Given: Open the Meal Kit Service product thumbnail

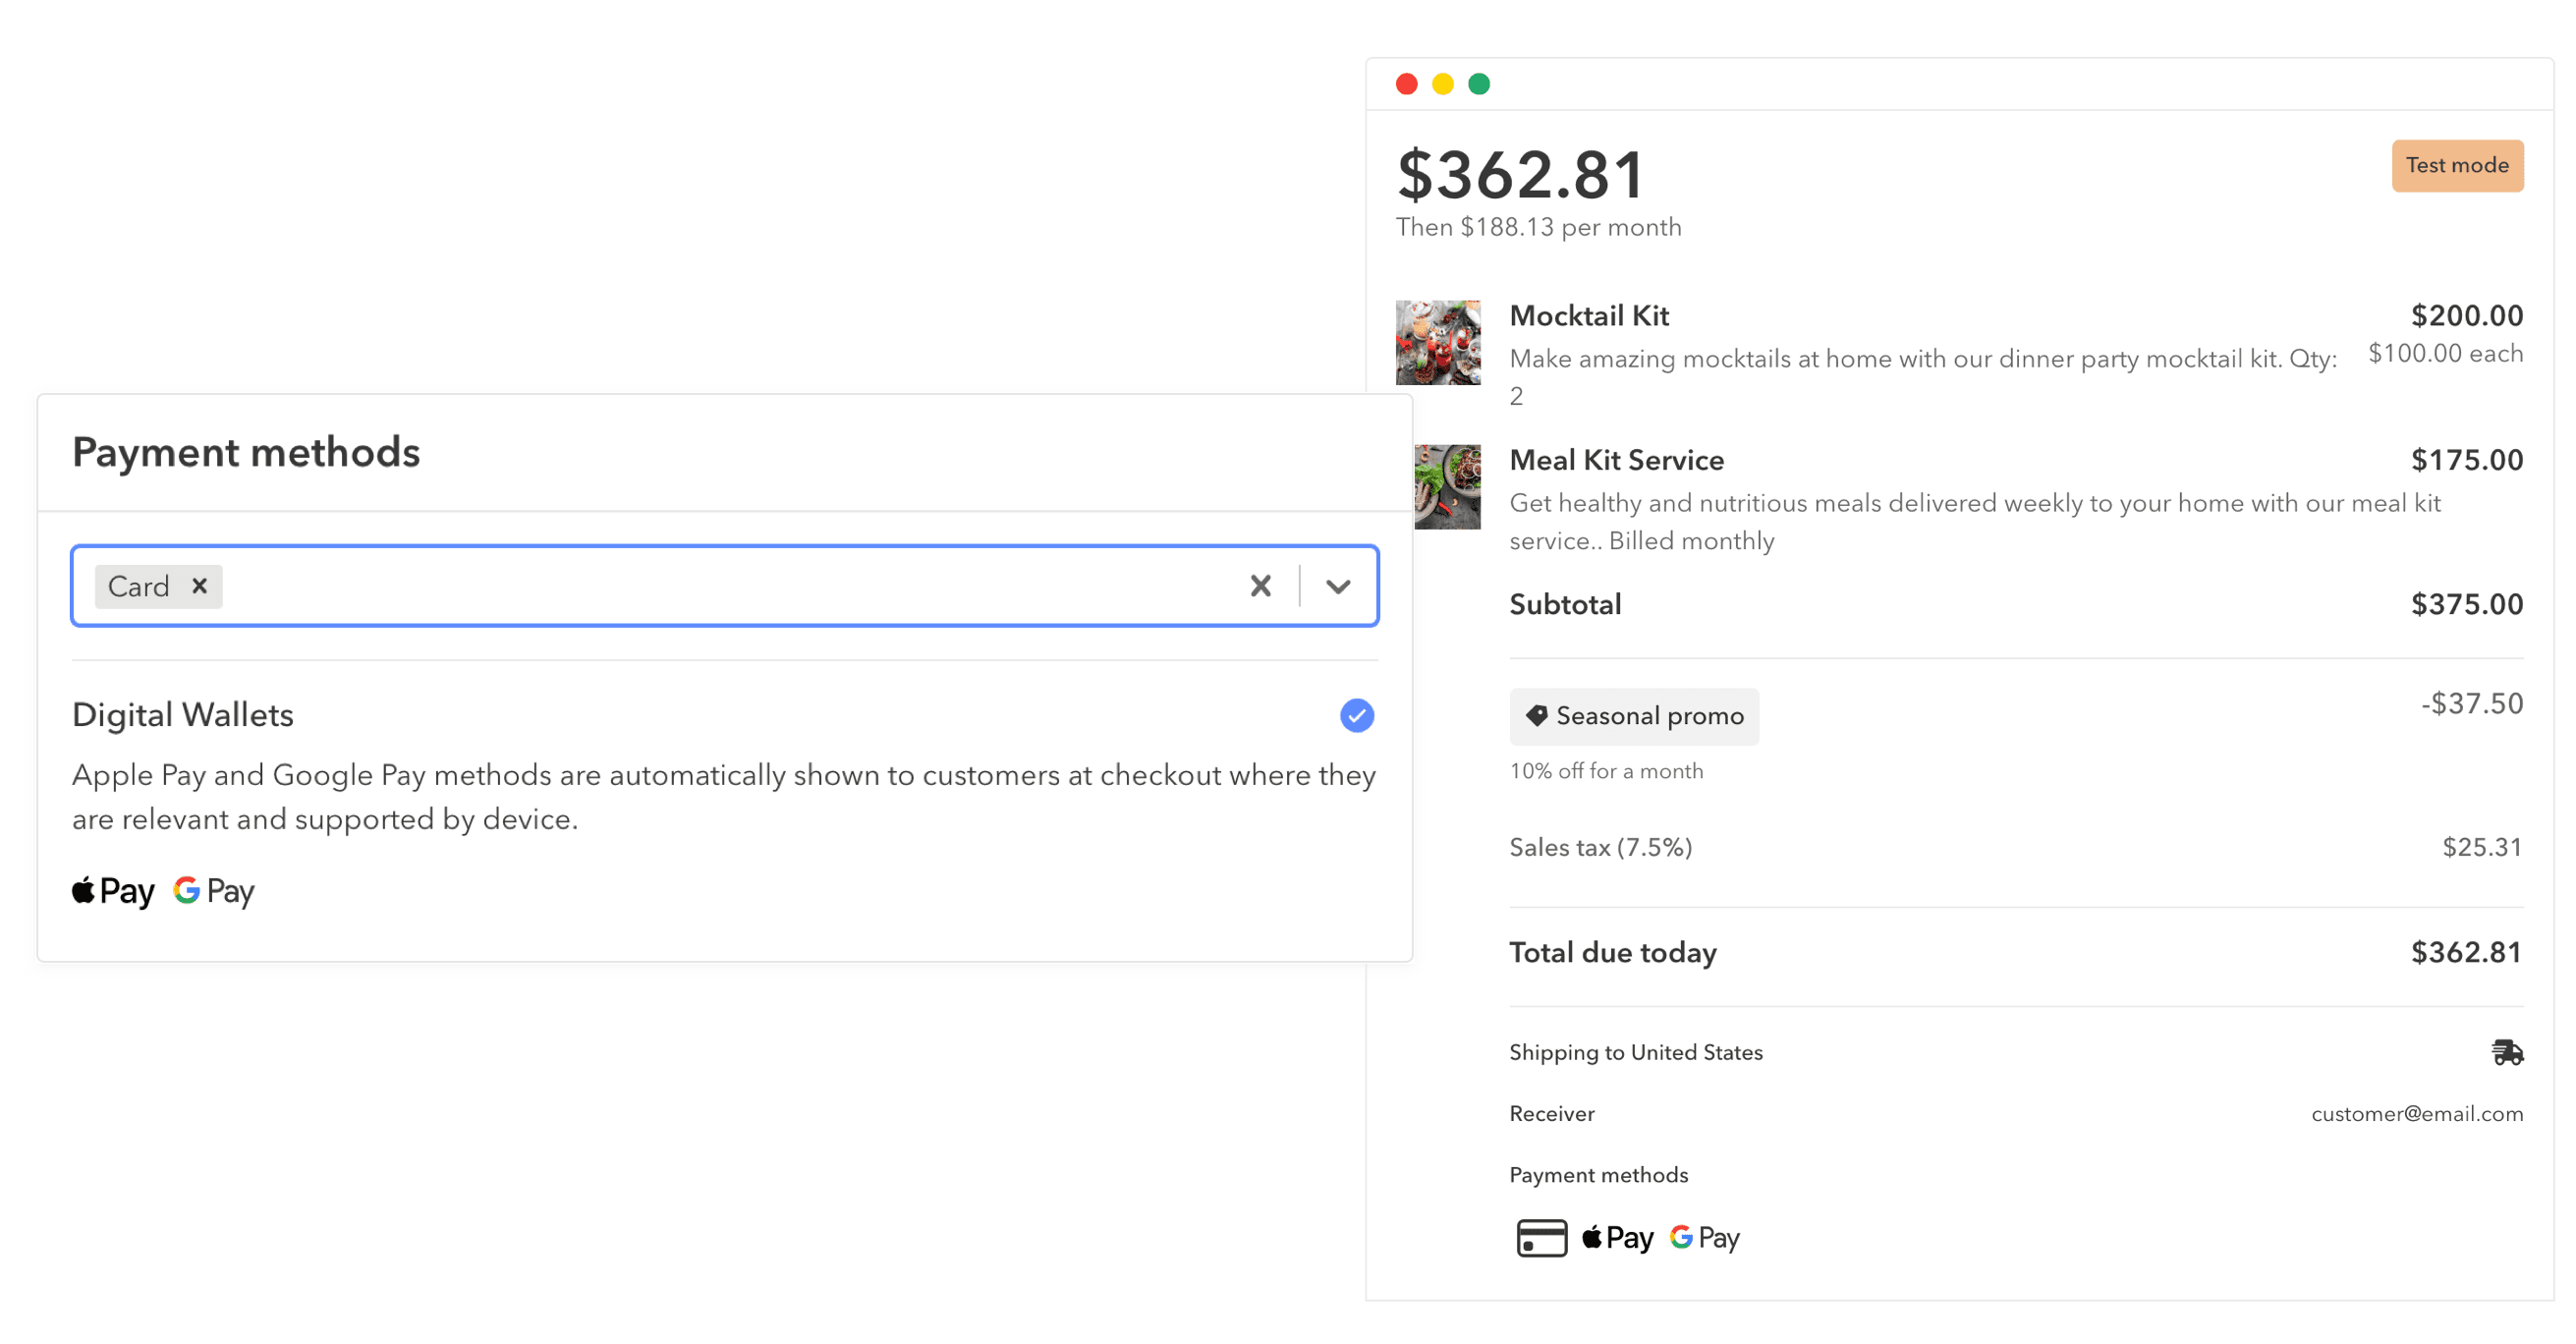Looking at the screenshot, I should tap(1447, 487).
